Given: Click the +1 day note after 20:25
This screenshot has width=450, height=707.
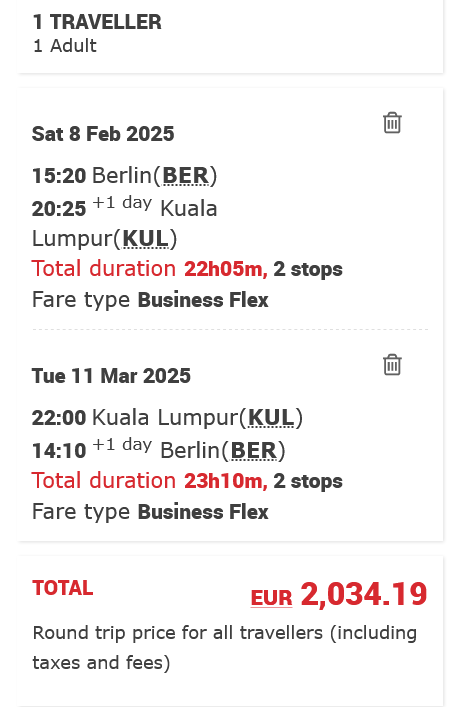Looking at the screenshot, I should click(122, 203).
